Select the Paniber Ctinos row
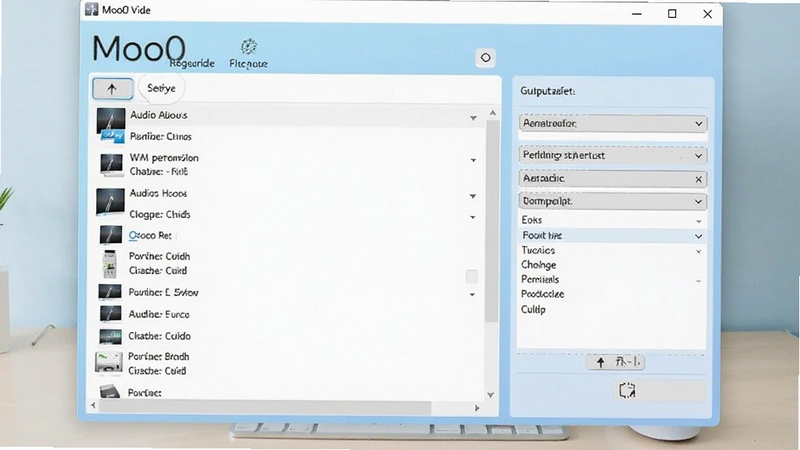800x450 pixels. tap(161, 136)
